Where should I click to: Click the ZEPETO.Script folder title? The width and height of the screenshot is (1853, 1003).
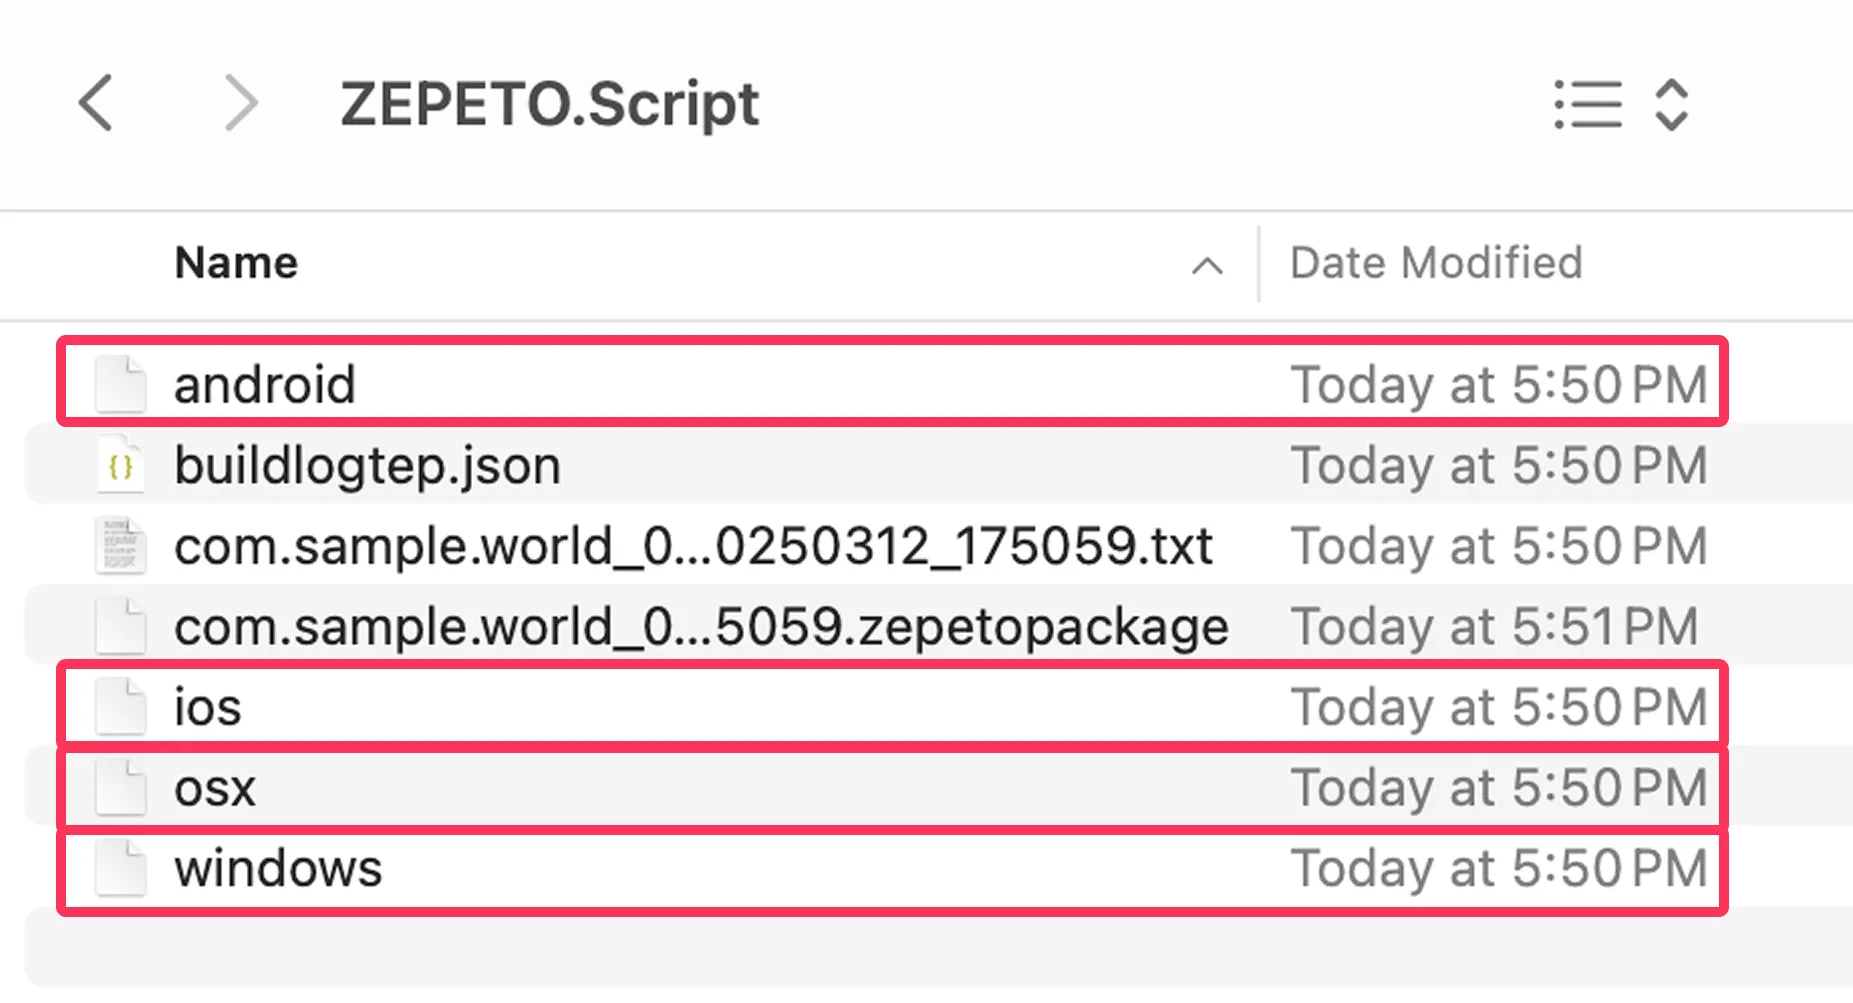(x=549, y=104)
